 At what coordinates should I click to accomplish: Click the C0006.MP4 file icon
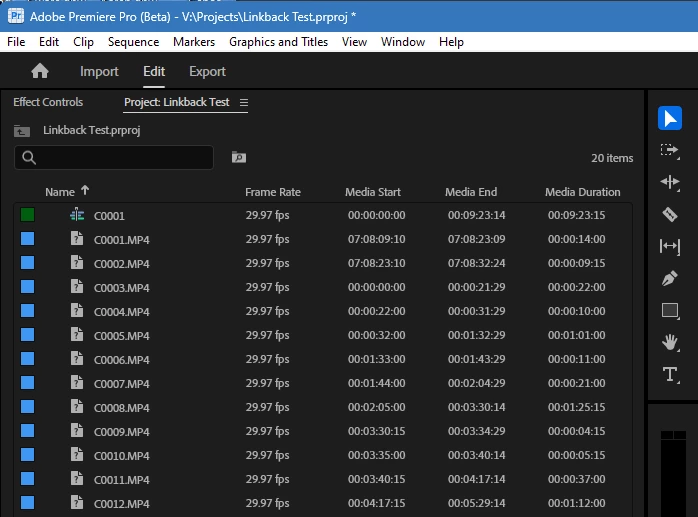[x=77, y=359]
